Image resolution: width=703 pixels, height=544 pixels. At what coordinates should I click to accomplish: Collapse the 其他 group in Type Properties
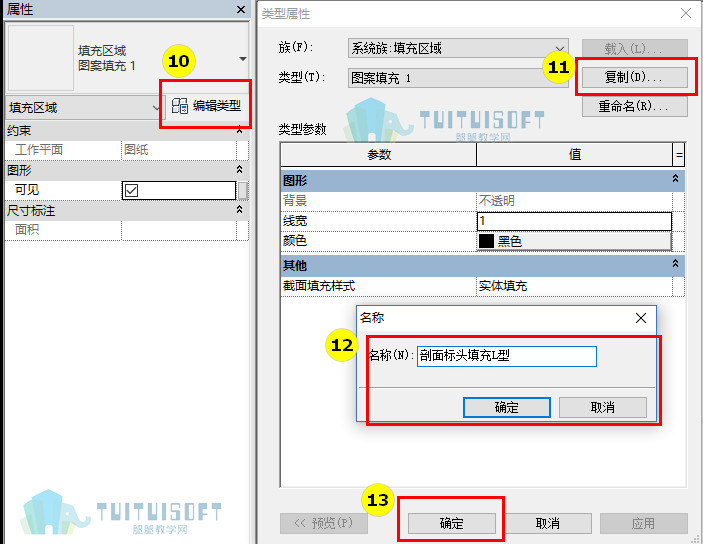point(675,264)
